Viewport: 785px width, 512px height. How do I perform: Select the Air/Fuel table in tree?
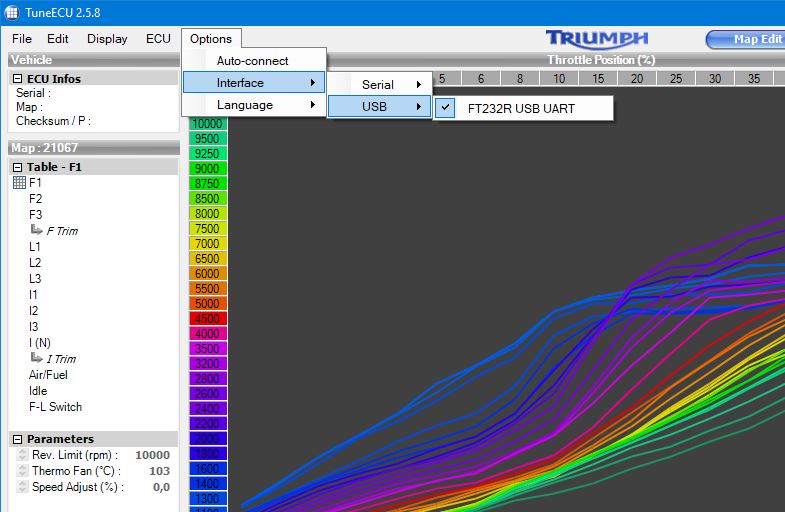[x=55, y=375]
